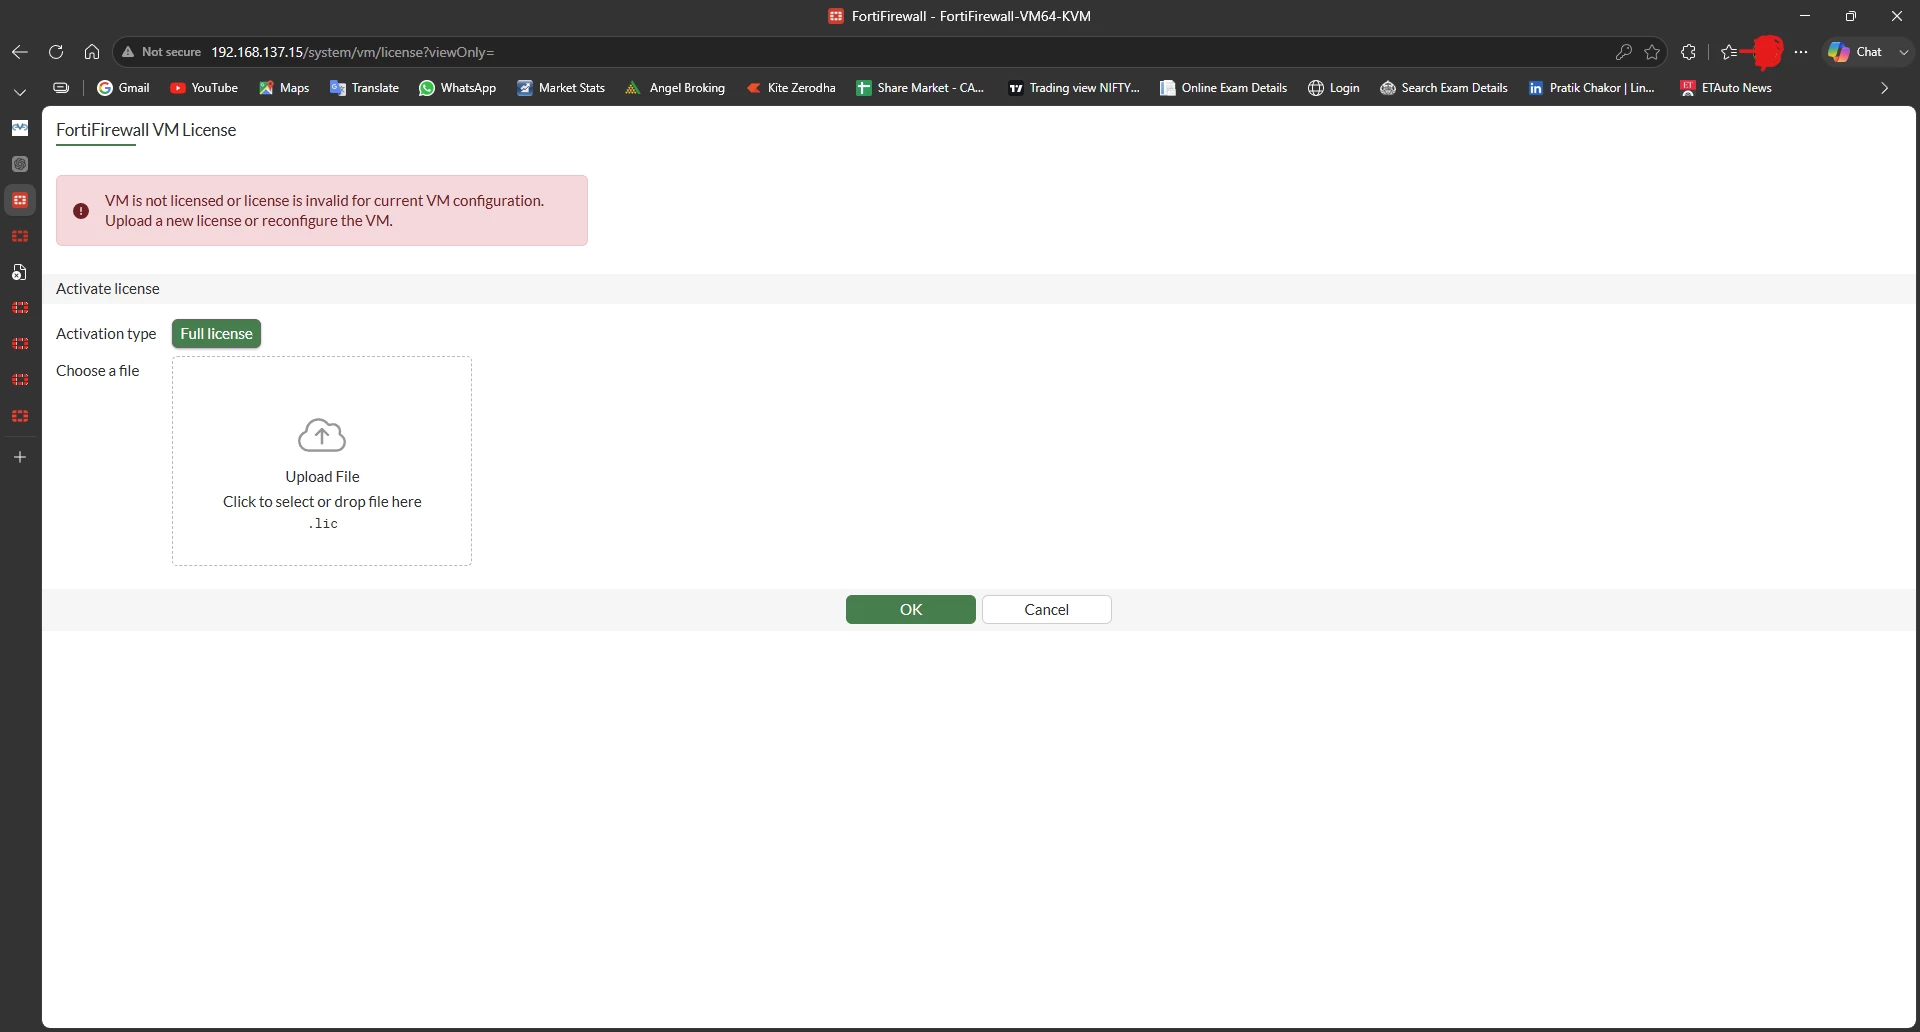
Task: Open the Login bookmark
Action: pyautogui.click(x=1334, y=88)
